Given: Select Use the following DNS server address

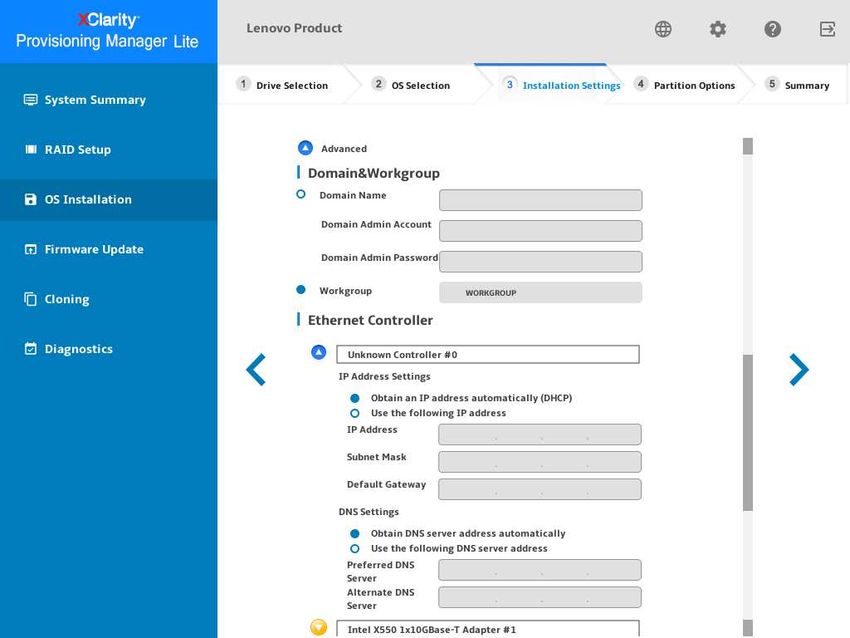Looking at the screenshot, I should click(x=355, y=549).
